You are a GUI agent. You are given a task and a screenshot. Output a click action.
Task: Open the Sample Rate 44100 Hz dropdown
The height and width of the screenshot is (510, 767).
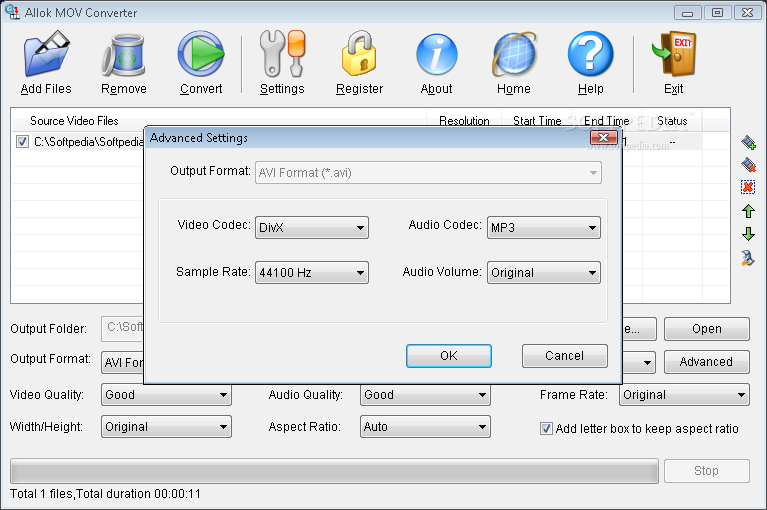pyautogui.click(x=312, y=272)
